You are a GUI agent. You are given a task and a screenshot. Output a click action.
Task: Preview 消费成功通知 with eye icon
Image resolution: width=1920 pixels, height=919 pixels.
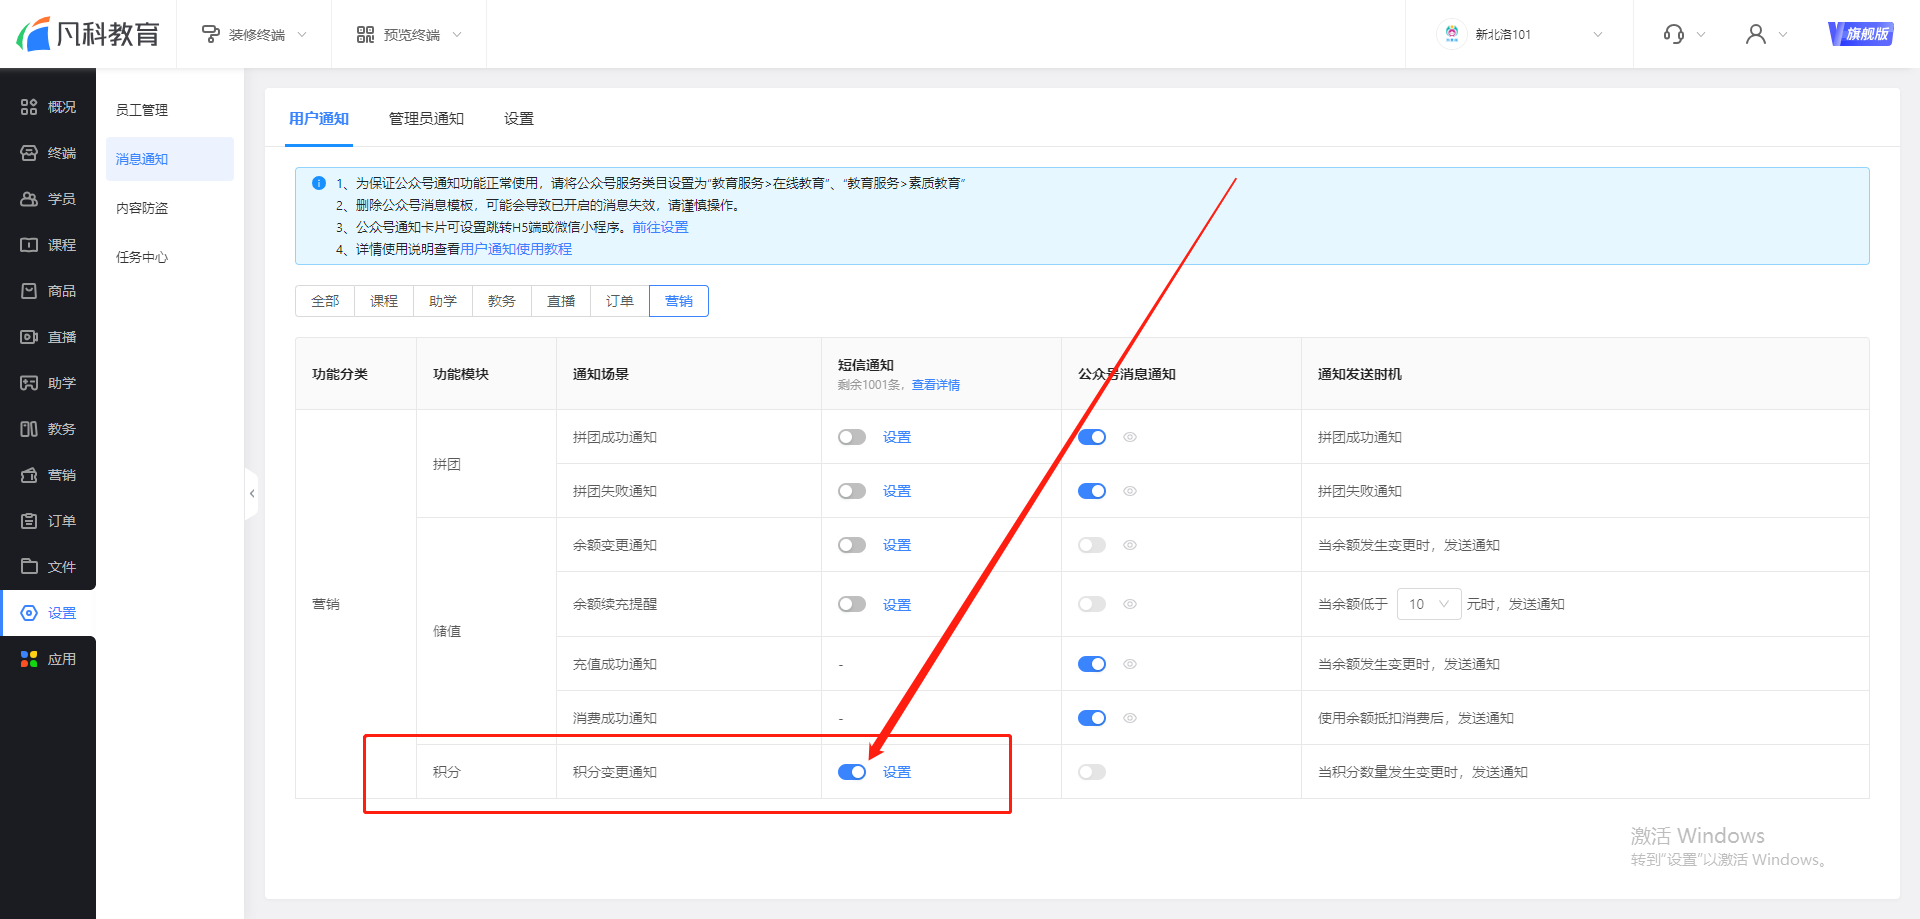[x=1130, y=718]
